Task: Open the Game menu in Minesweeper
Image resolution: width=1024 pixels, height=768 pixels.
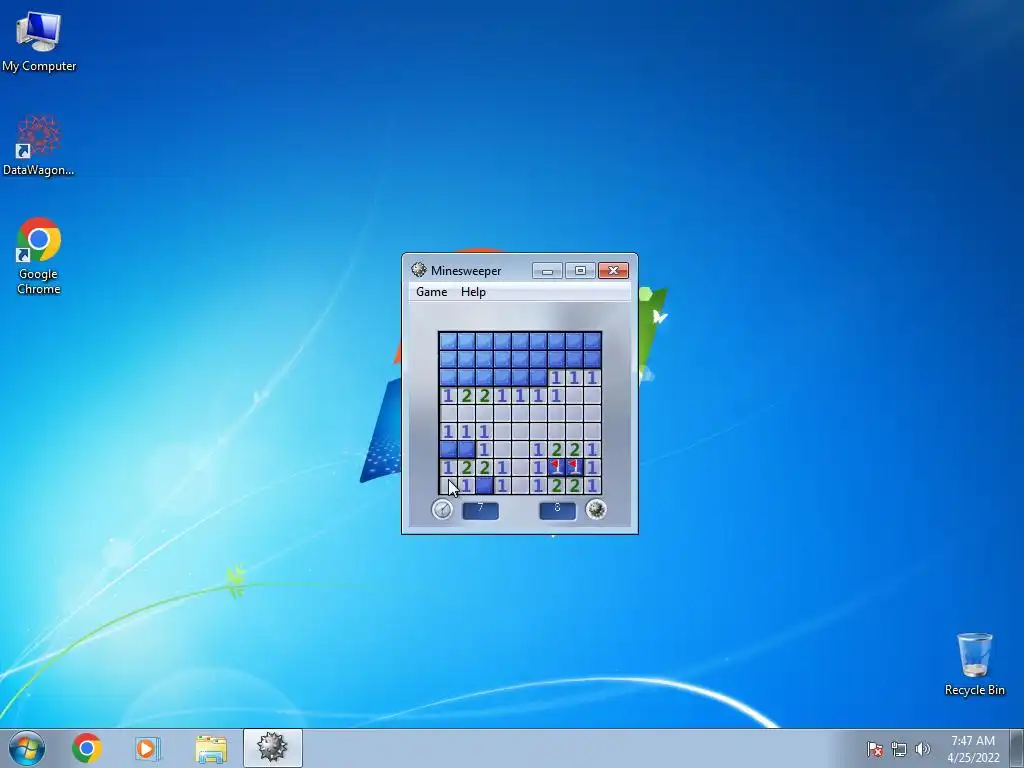Action: [x=432, y=292]
